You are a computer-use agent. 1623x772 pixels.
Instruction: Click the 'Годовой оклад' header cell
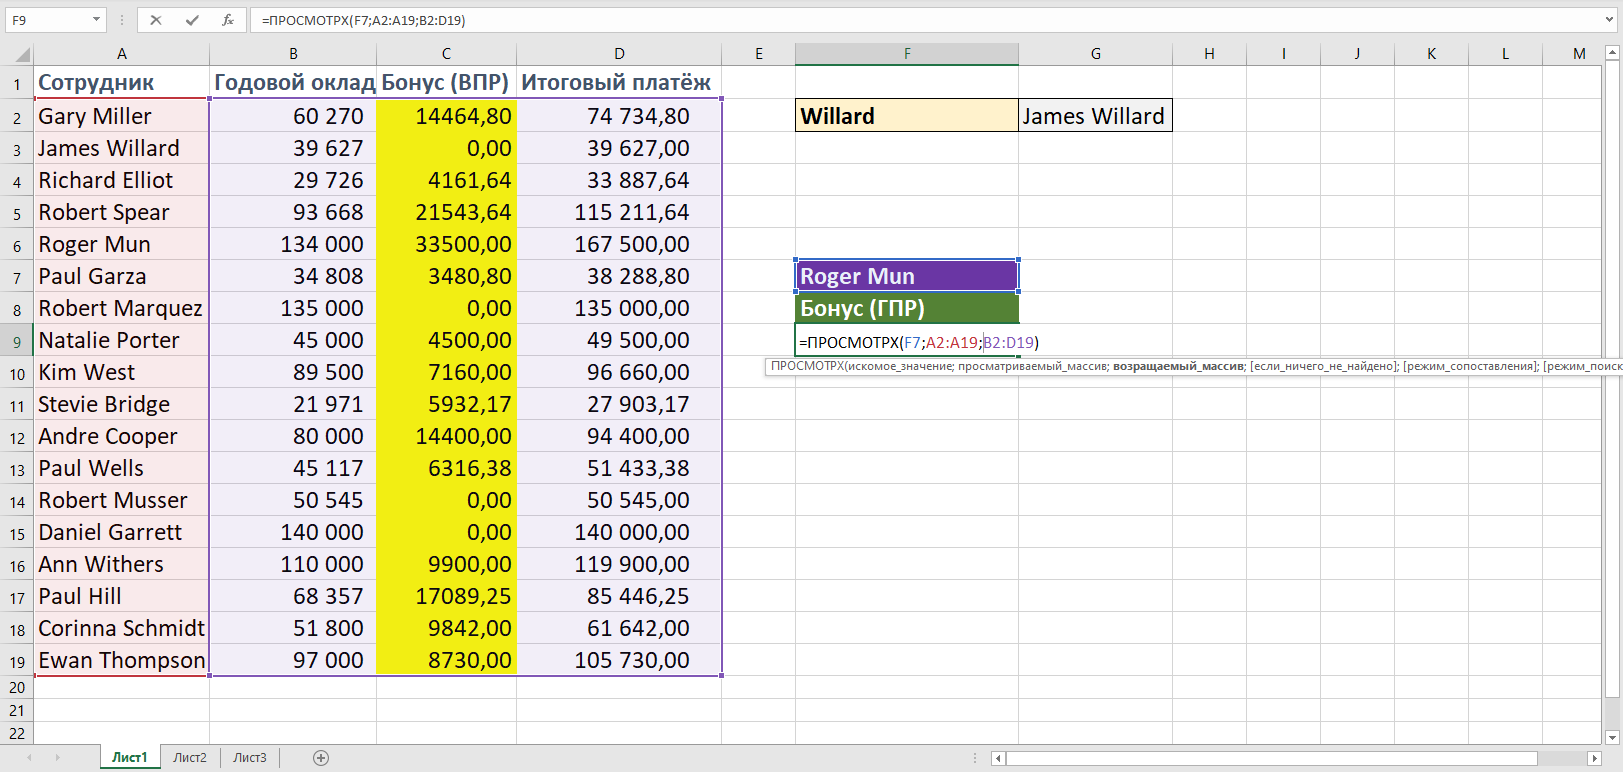293,83
